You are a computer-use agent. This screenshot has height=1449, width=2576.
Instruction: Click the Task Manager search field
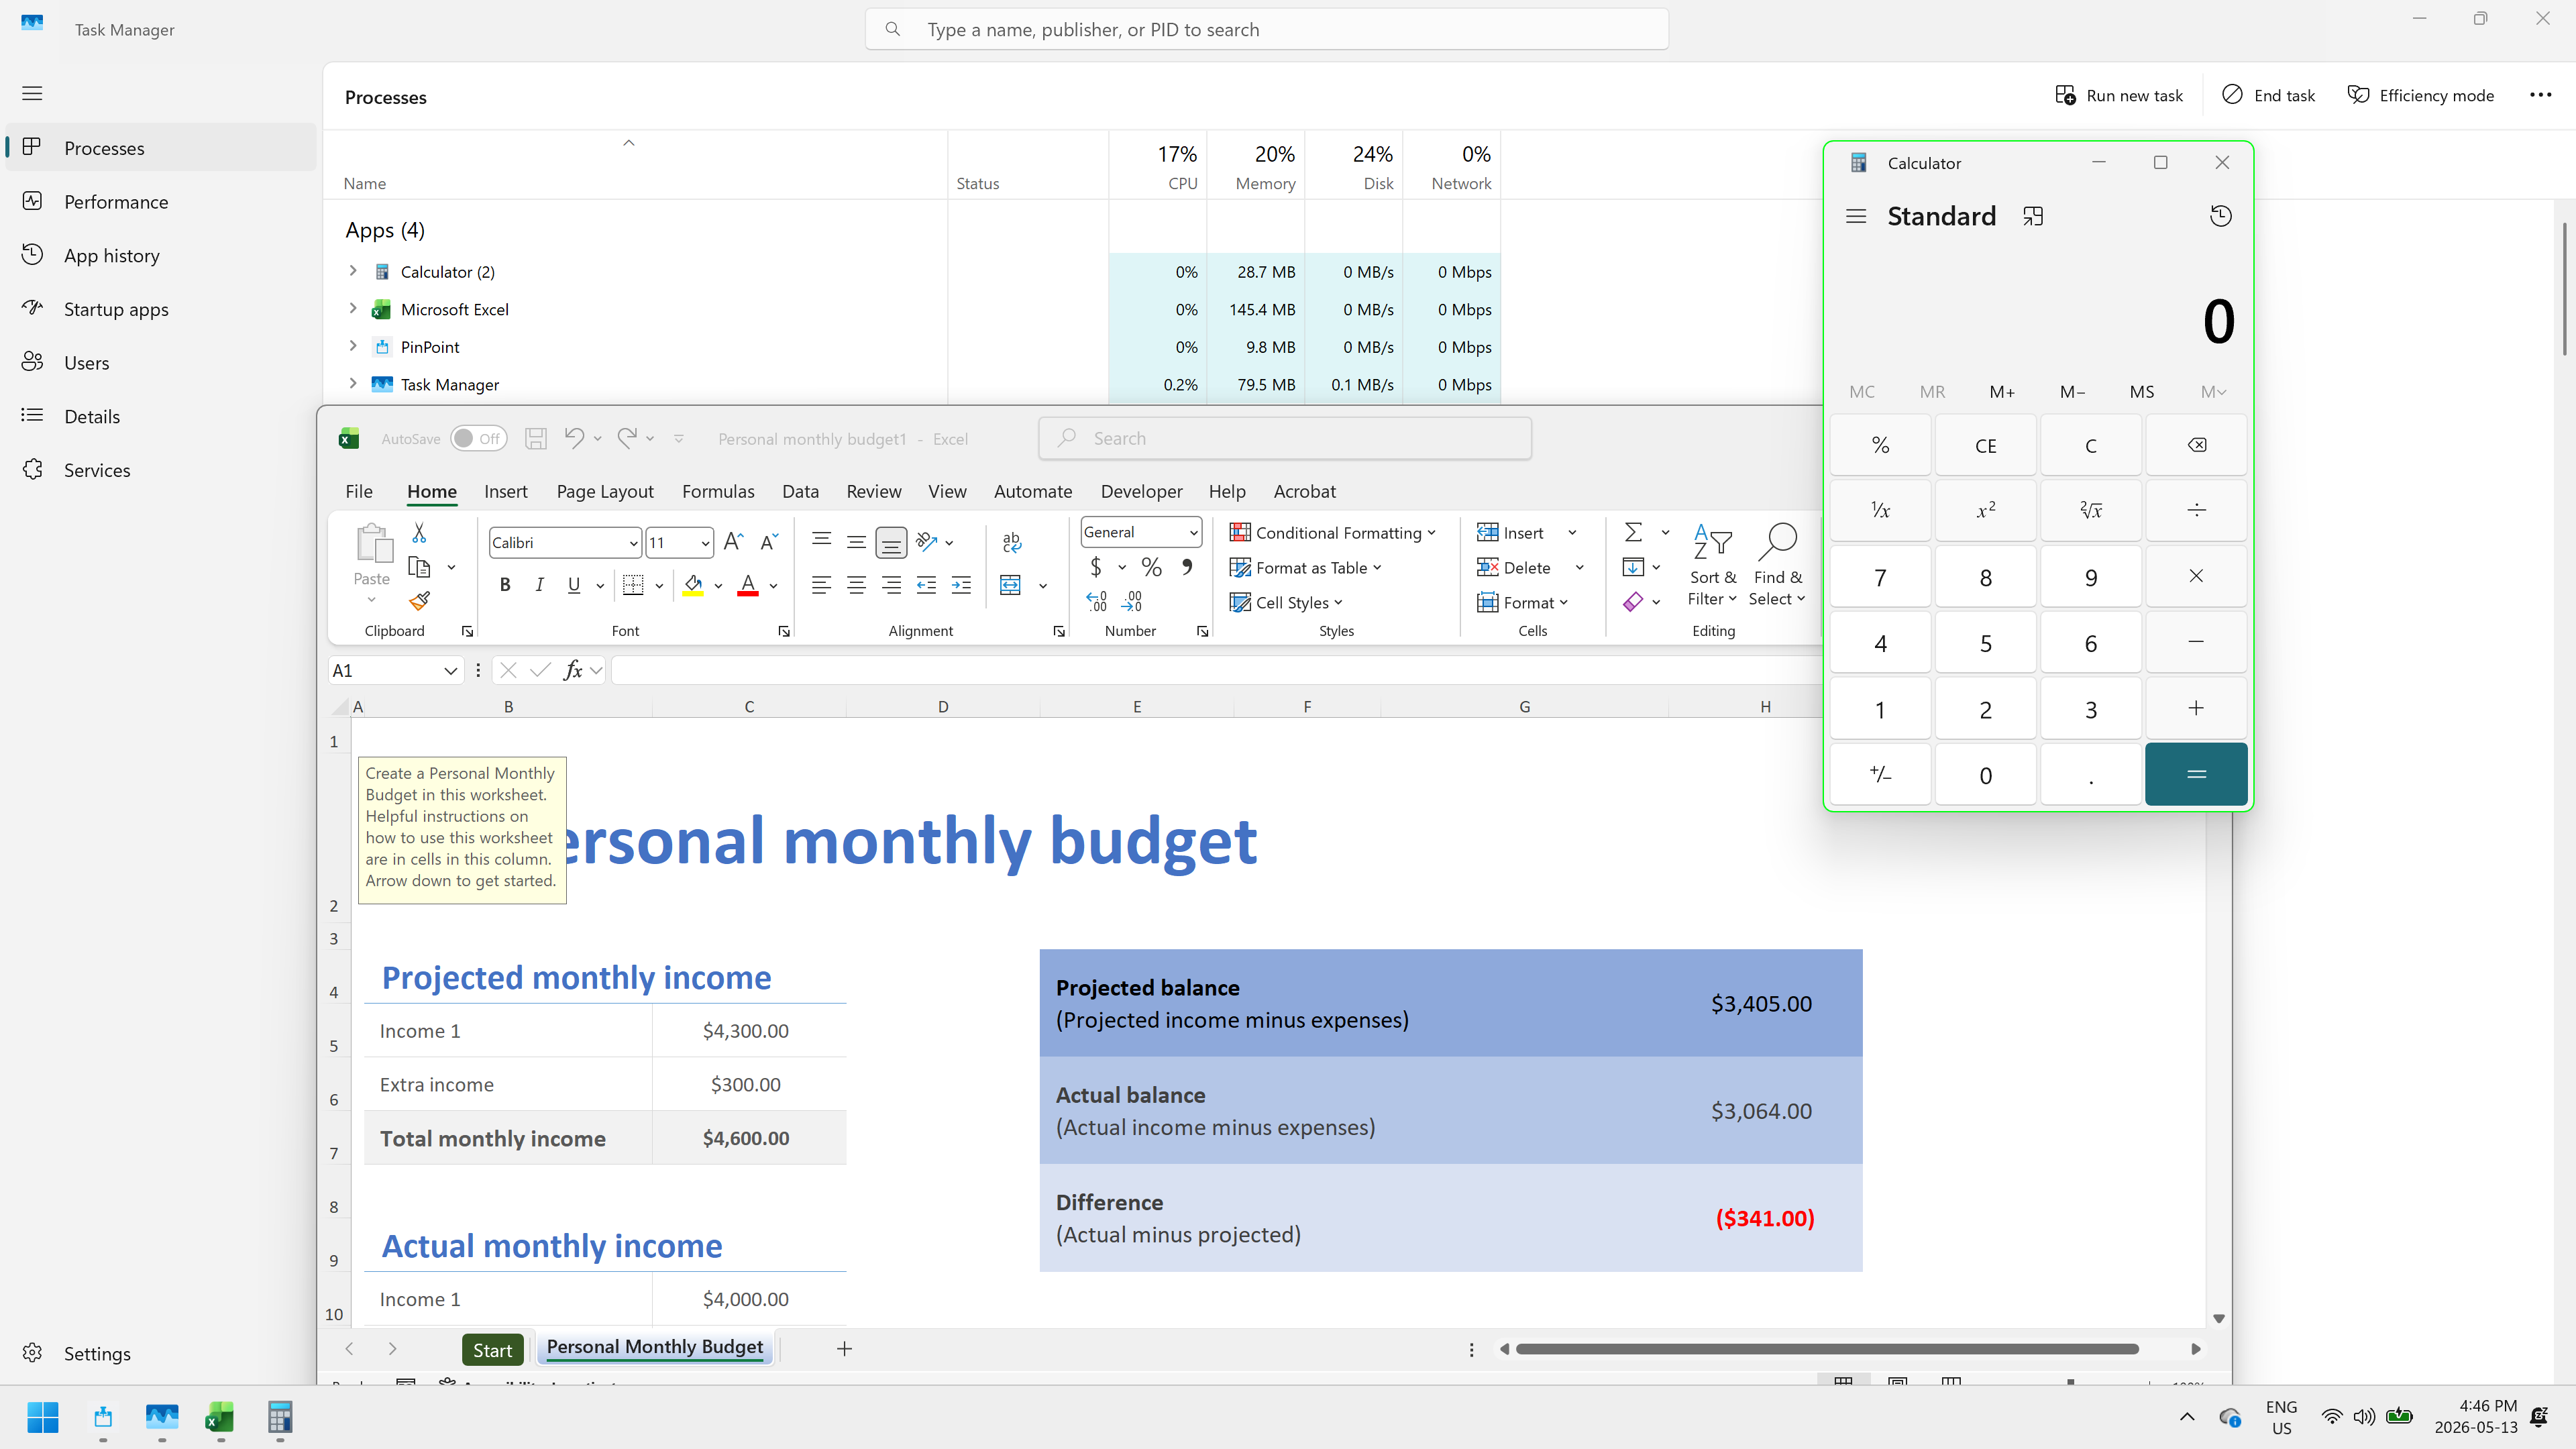pyautogui.click(x=1266, y=29)
